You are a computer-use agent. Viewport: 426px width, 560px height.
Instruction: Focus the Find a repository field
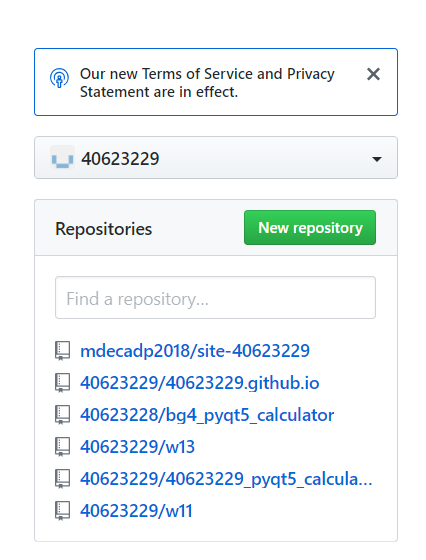[x=215, y=298]
